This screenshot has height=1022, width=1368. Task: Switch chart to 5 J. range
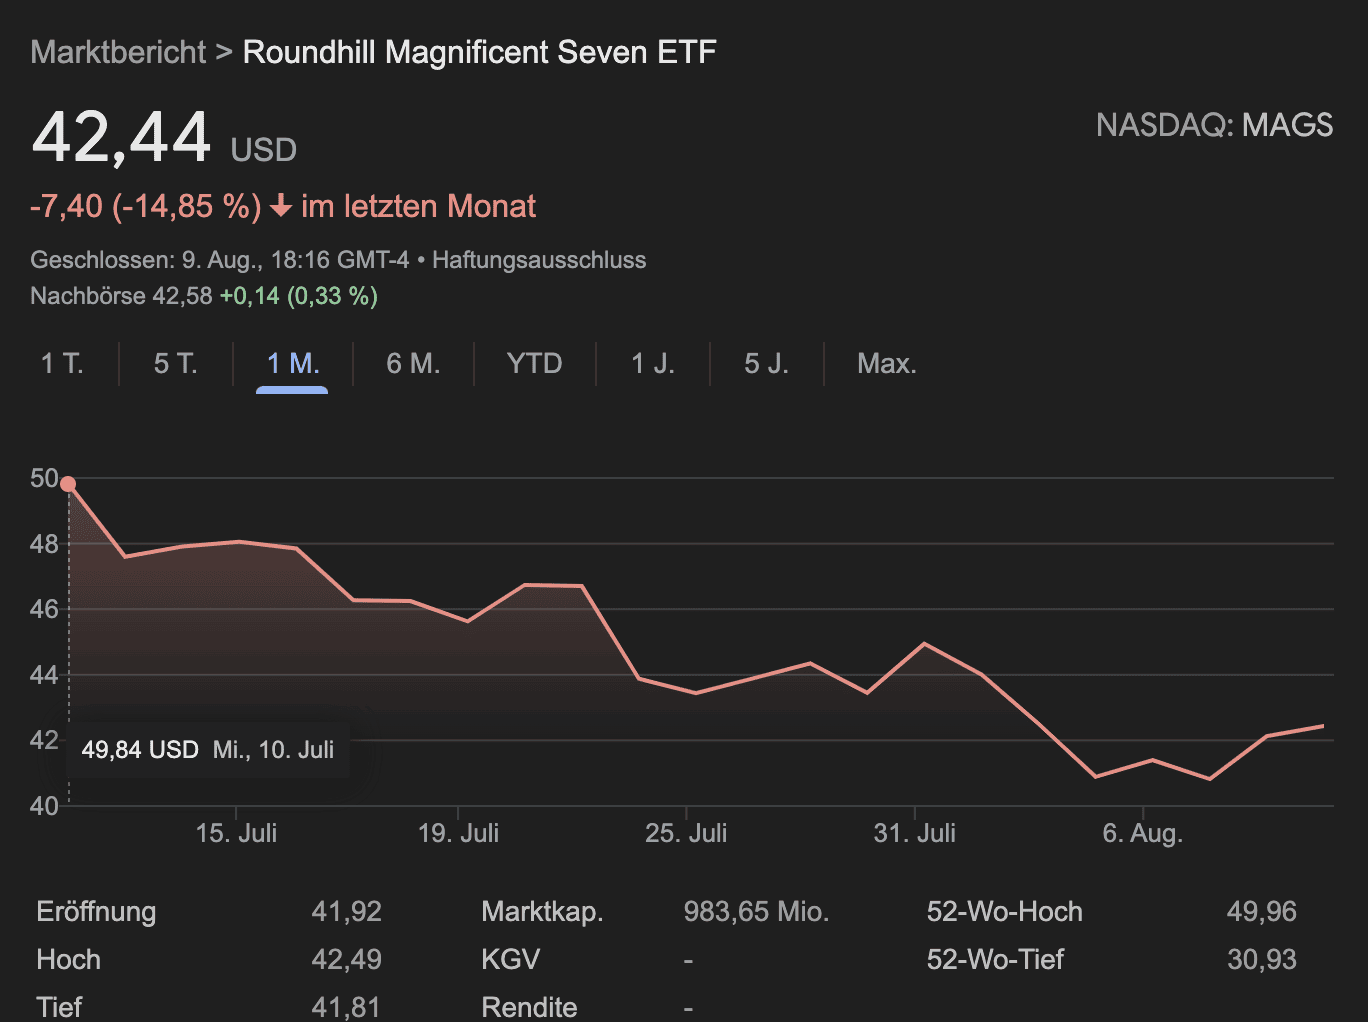(x=767, y=363)
